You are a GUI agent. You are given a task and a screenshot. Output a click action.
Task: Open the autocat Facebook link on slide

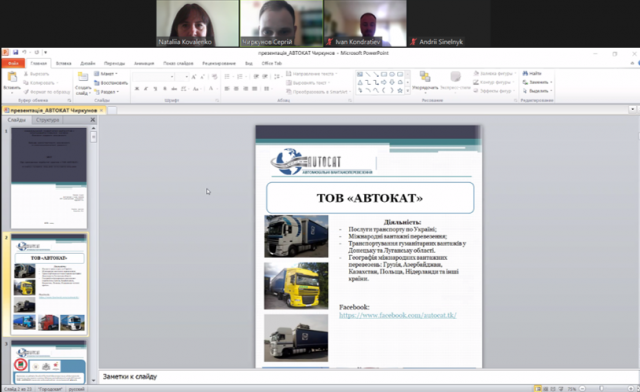pos(398,315)
